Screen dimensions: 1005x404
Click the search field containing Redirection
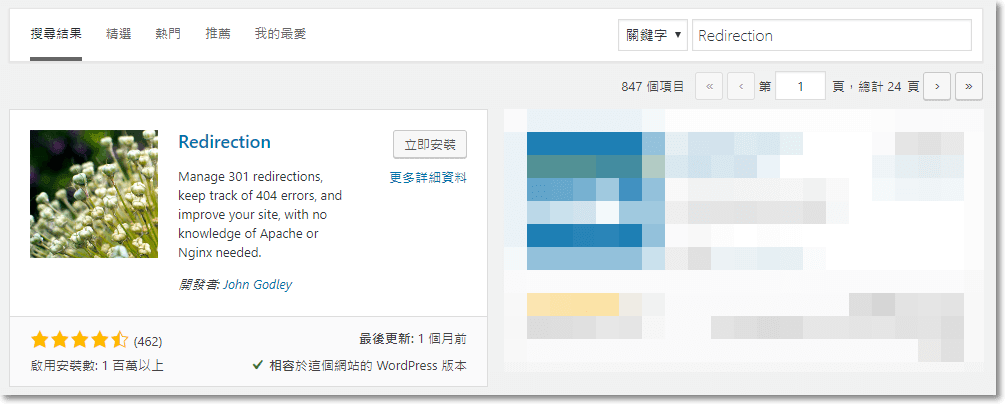pos(832,35)
